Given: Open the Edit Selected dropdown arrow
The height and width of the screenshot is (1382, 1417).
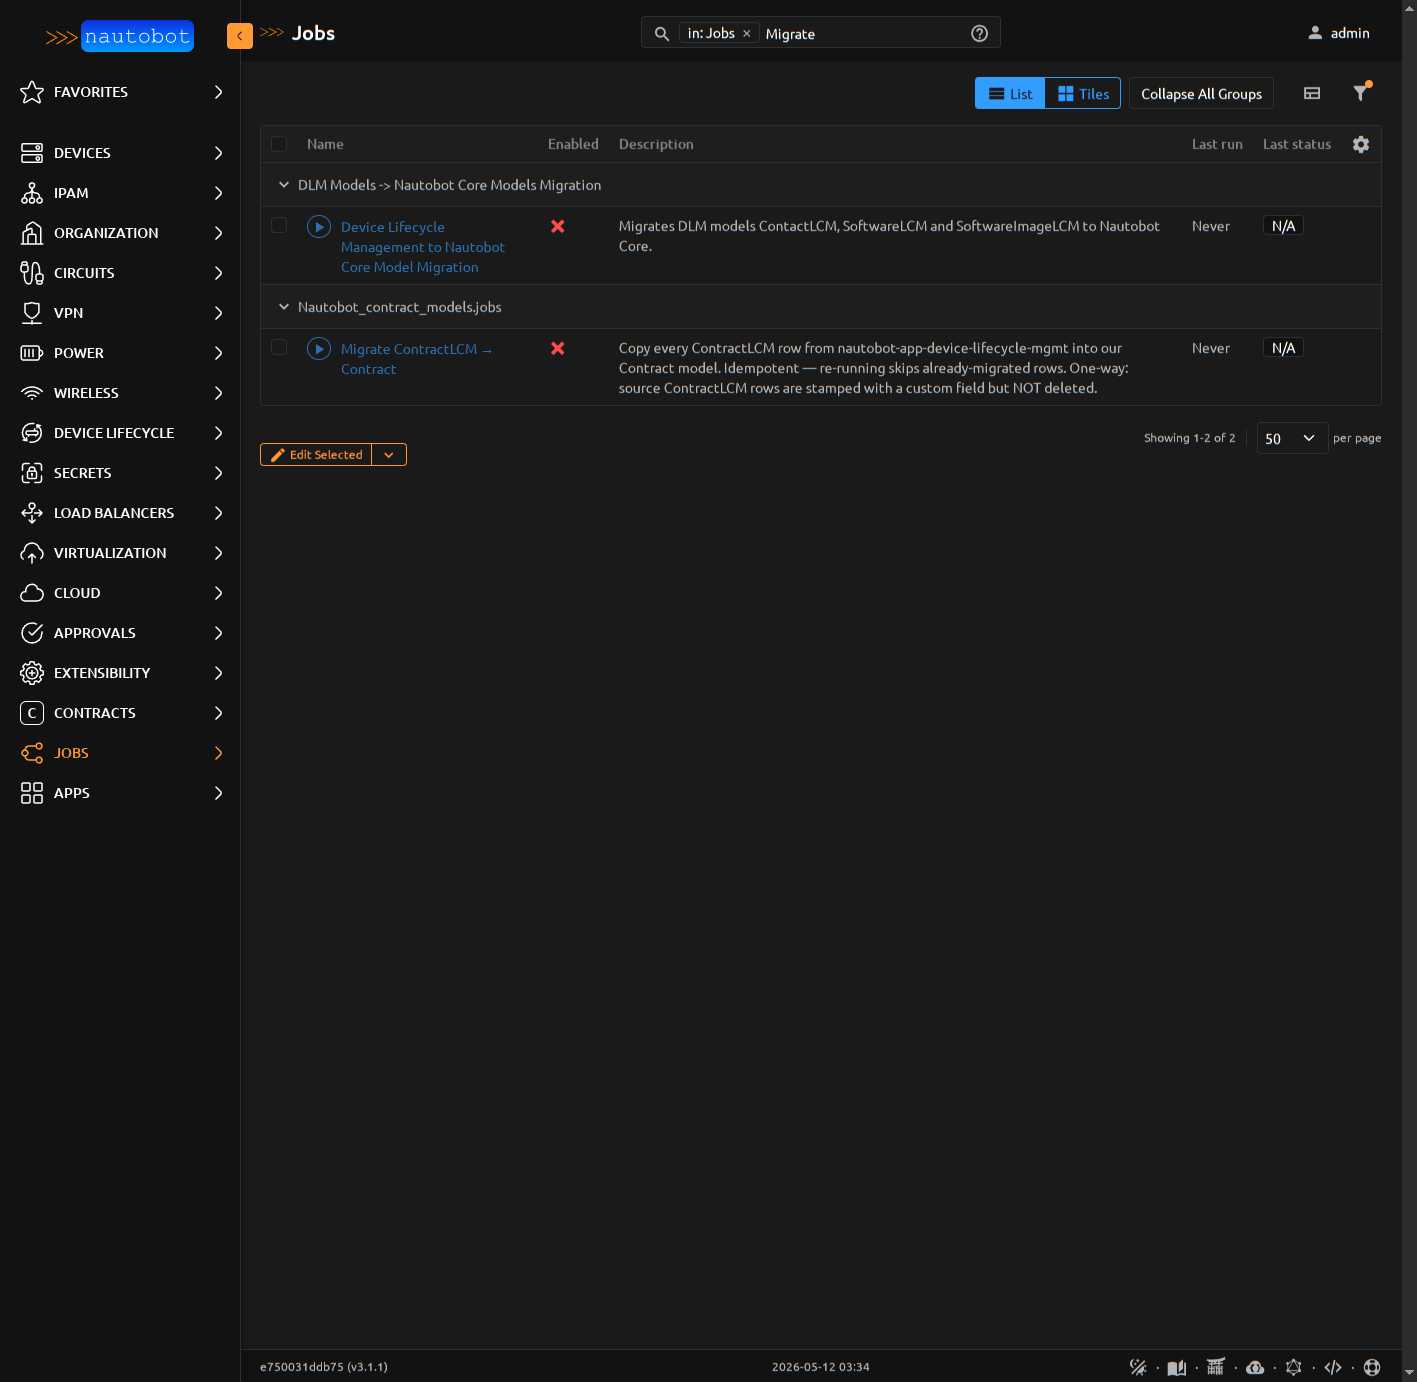Looking at the screenshot, I should (389, 455).
